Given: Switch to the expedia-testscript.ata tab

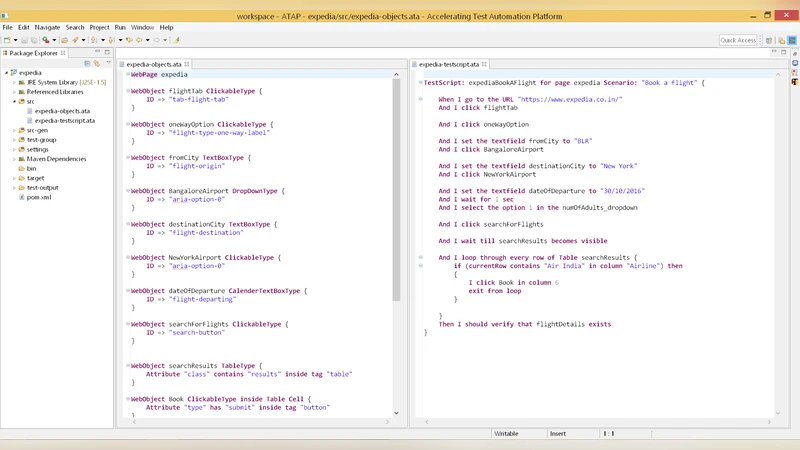Looking at the screenshot, I should coord(448,64).
